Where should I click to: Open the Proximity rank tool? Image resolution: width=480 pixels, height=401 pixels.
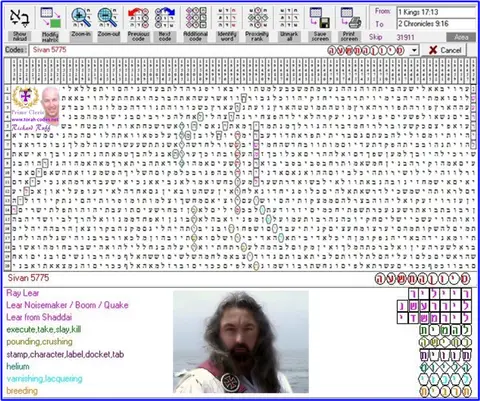coord(257,18)
